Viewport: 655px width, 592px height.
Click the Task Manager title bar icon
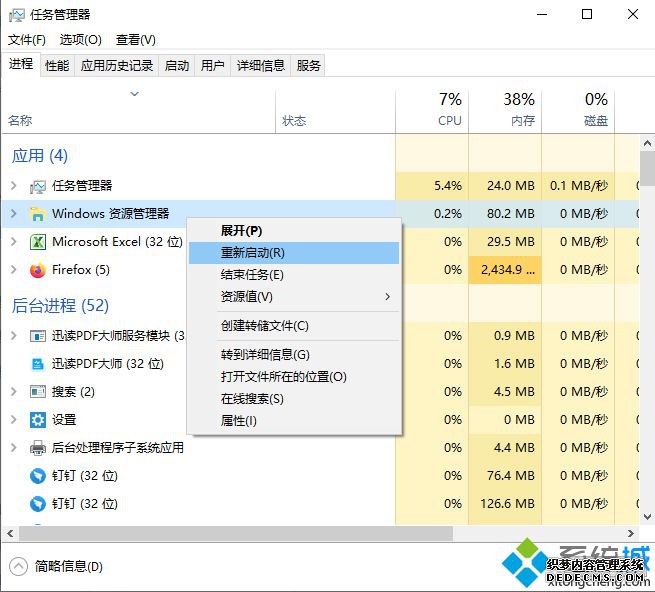[17, 15]
